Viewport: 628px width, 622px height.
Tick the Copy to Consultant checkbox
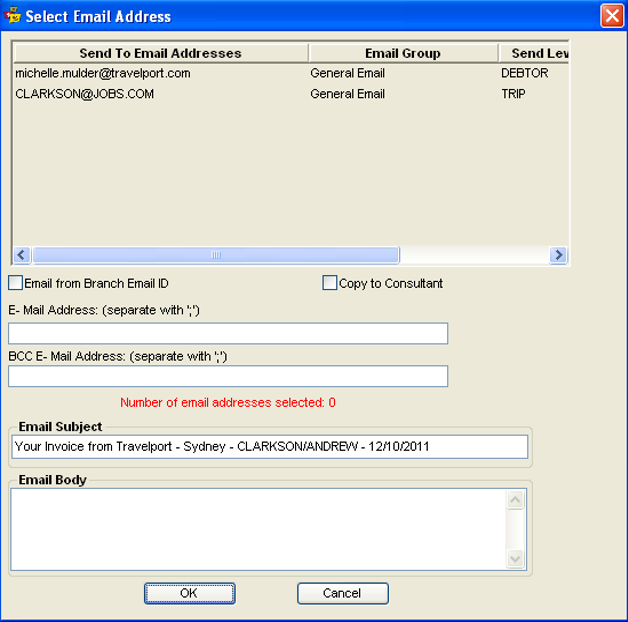[x=330, y=283]
